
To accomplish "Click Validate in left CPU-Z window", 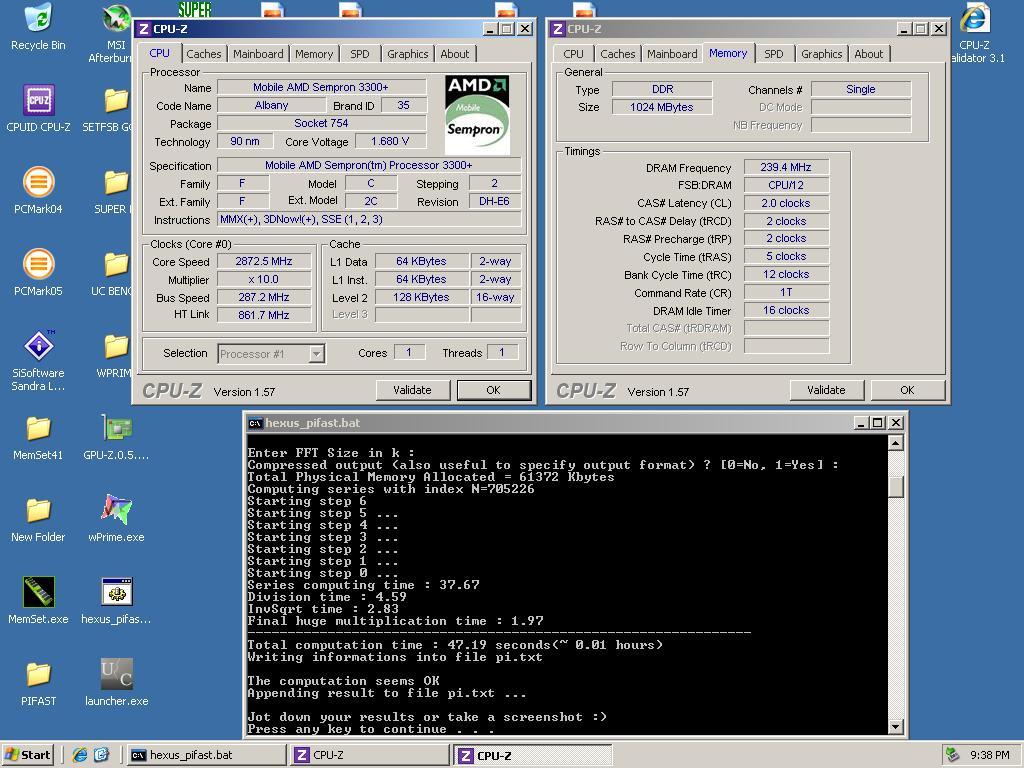I will click(x=413, y=390).
